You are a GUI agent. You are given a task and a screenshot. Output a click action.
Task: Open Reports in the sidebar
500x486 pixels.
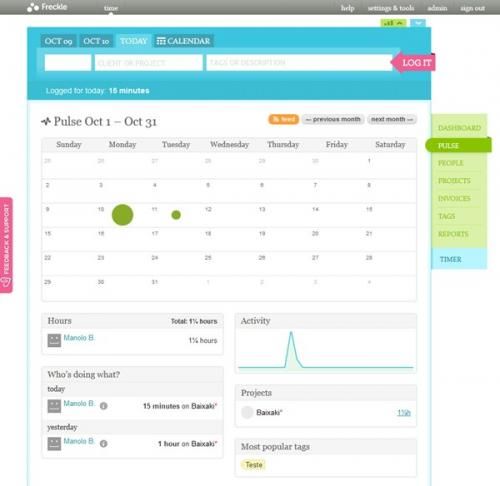coord(453,234)
